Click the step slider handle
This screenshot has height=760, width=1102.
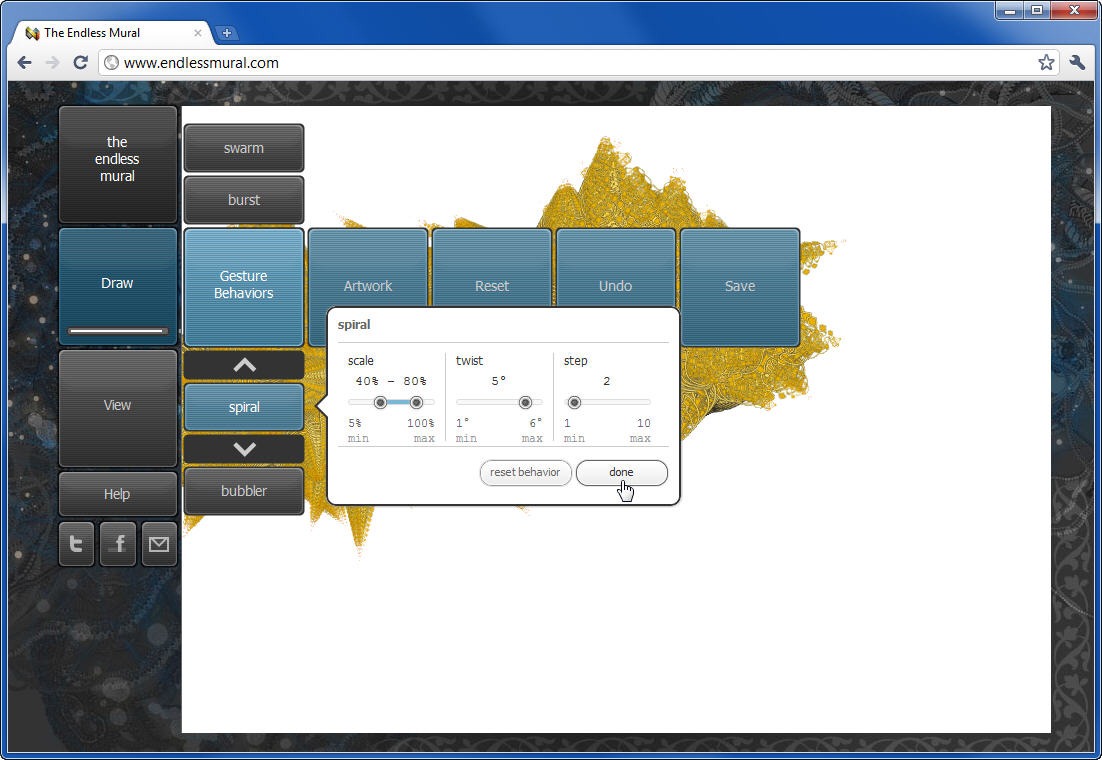574,402
